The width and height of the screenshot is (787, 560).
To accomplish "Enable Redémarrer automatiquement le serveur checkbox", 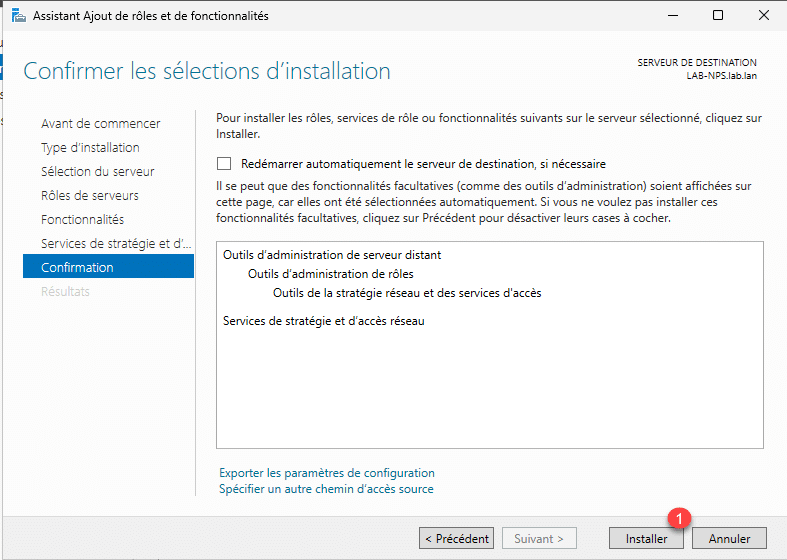I will (224, 164).
